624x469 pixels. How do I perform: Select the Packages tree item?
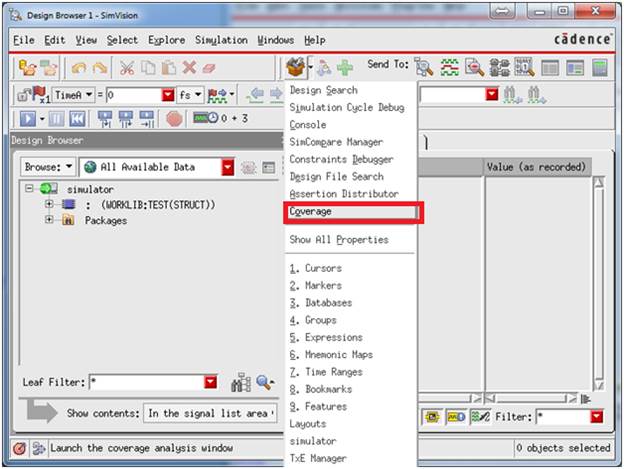(x=105, y=220)
